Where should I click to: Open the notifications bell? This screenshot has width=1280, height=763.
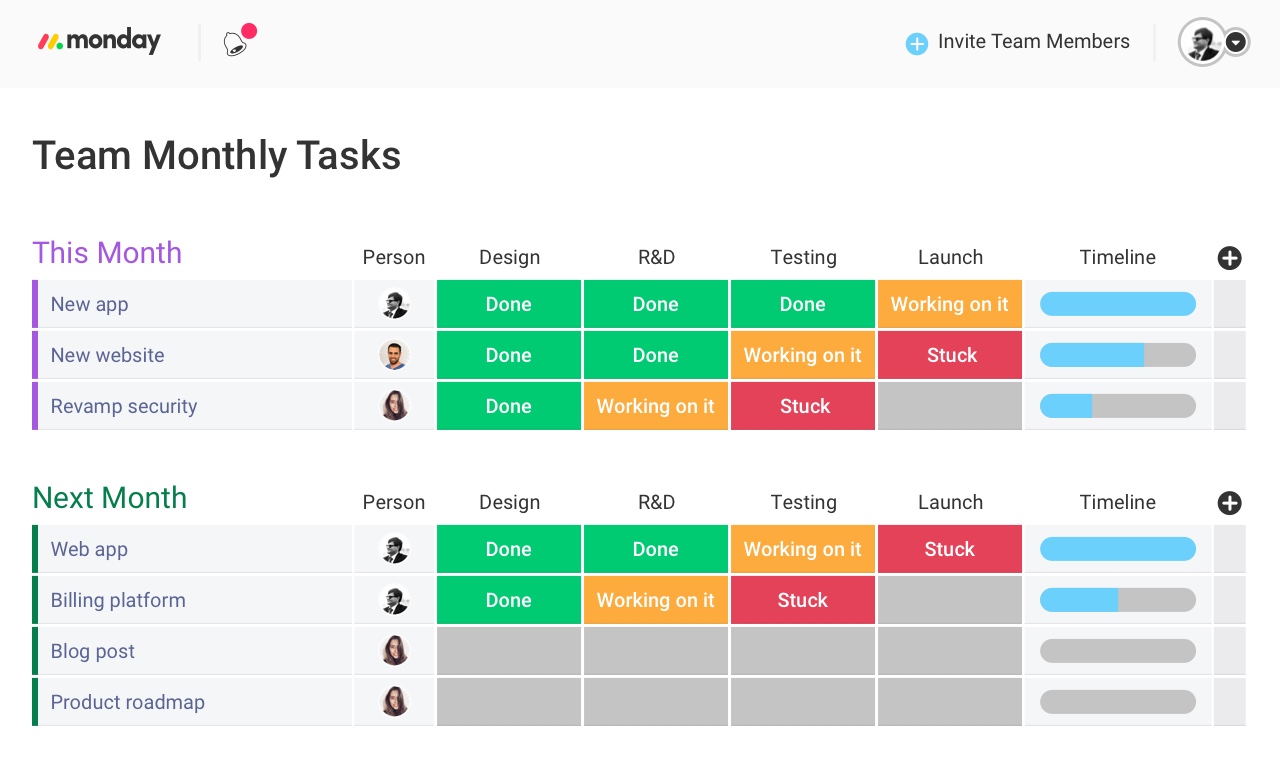coord(236,43)
